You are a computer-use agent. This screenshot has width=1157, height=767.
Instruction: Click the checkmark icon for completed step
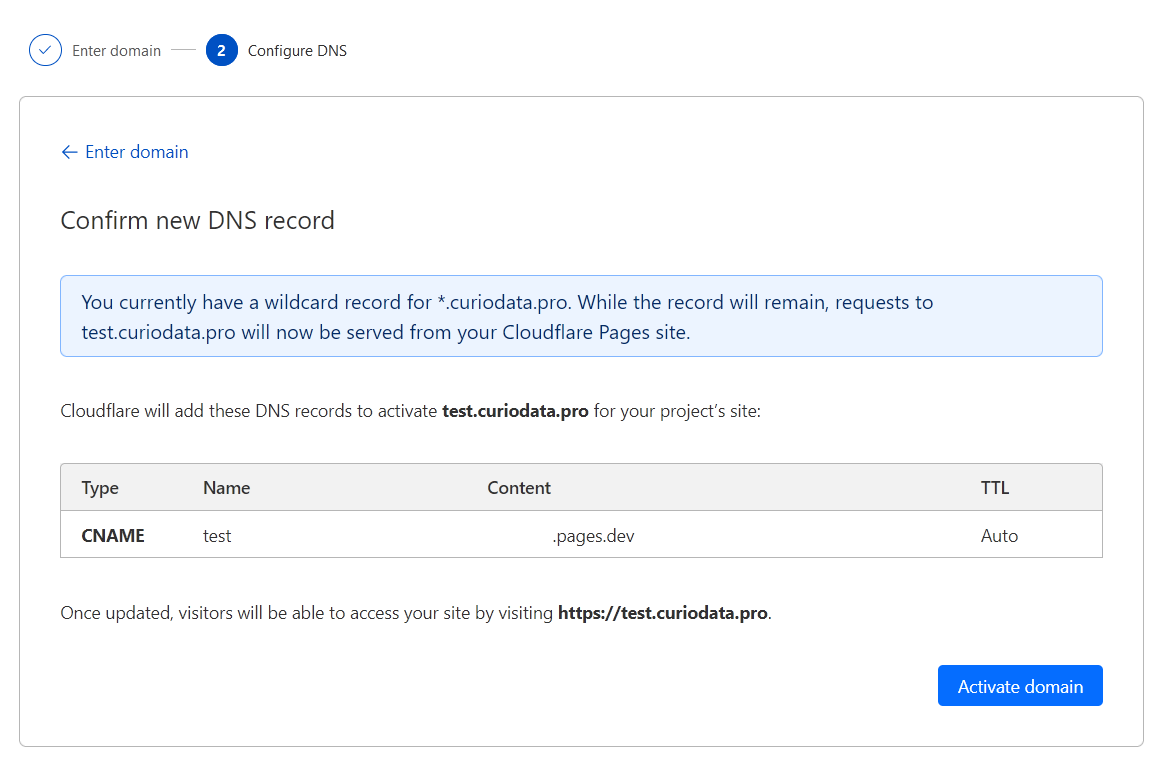45,50
